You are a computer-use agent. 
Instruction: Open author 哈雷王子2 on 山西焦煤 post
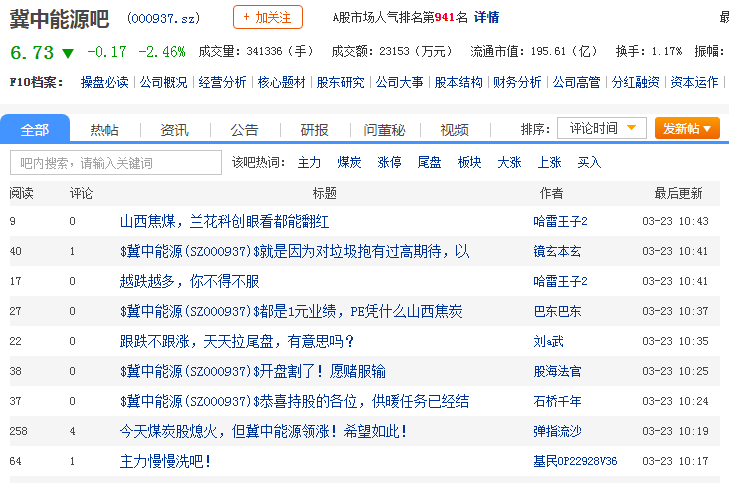[560, 221]
